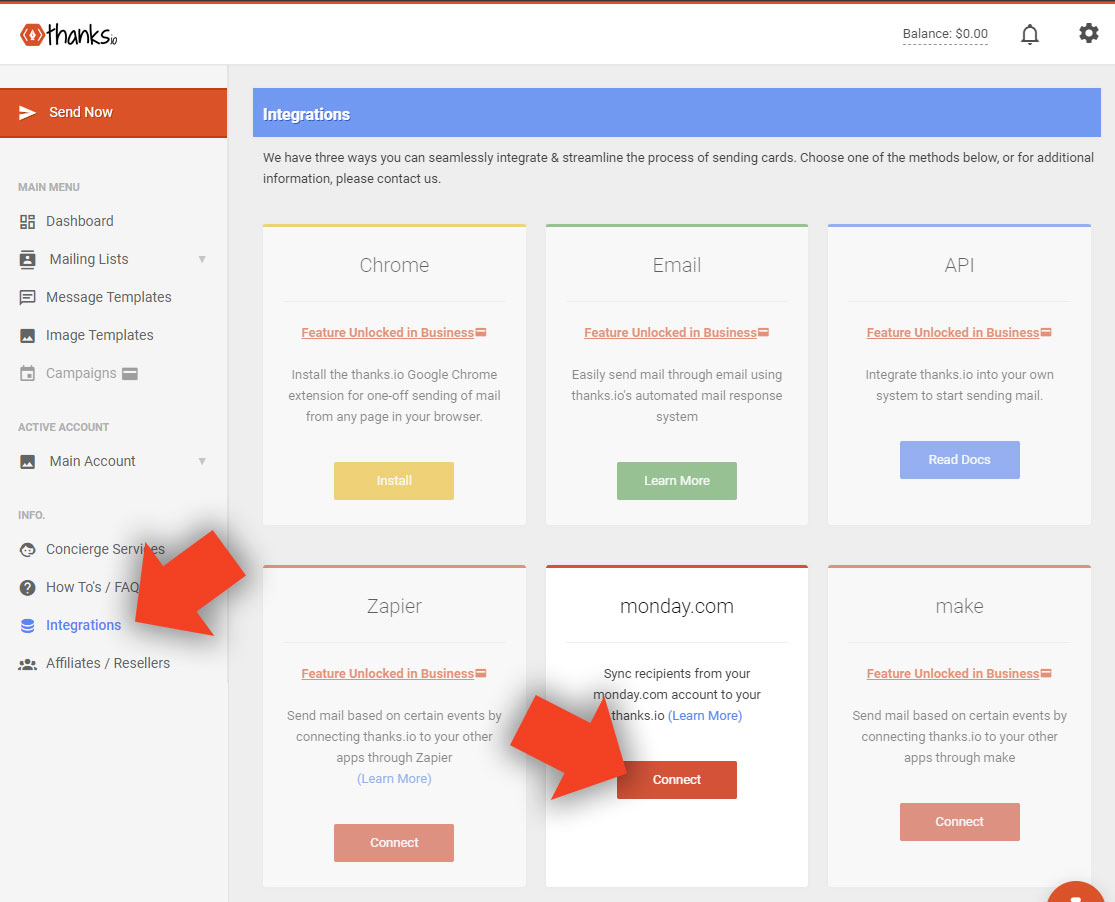Viewport: 1115px width, 902px height.
Task: Click the Message Templates icon
Action: [x=28, y=298]
